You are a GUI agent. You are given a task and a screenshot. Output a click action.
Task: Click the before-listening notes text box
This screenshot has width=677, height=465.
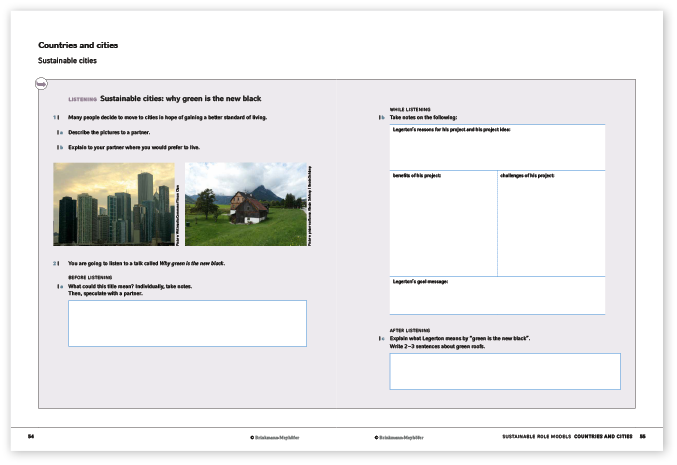[x=187, y=323]
